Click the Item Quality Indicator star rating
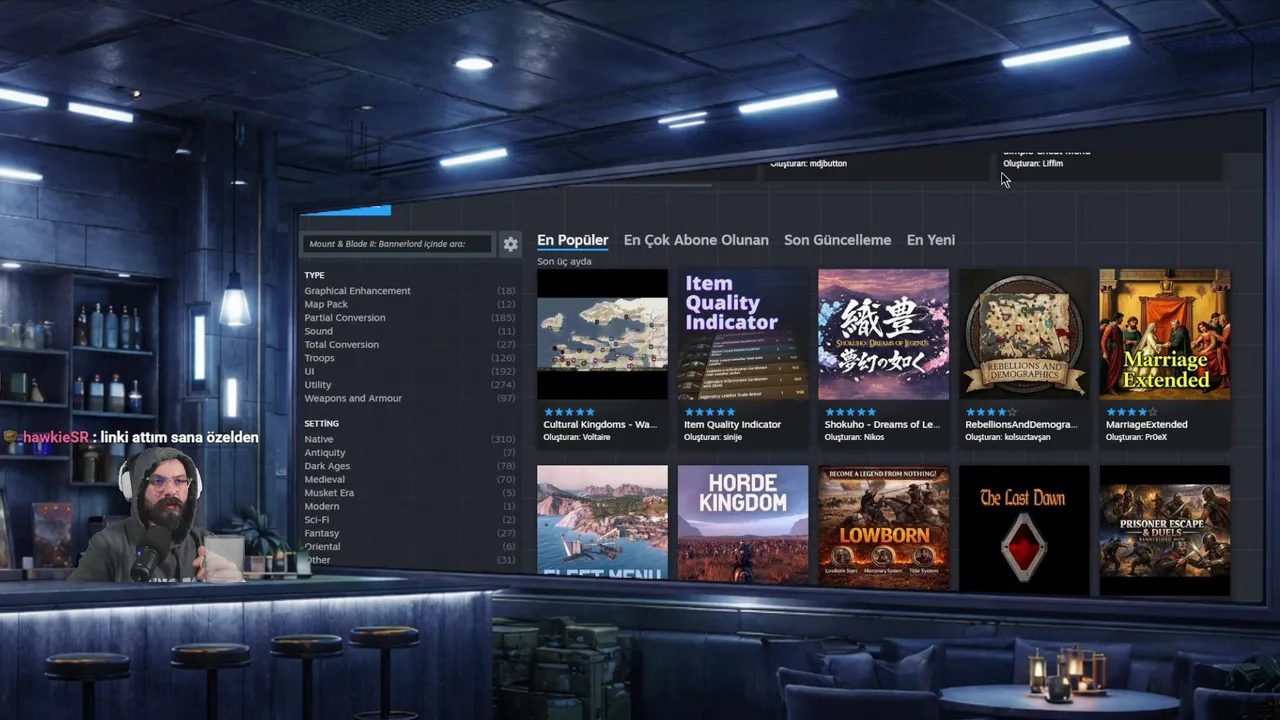The width and height of the screenshot is (1280, 720). pyautogui.click(x=710, y=412)
